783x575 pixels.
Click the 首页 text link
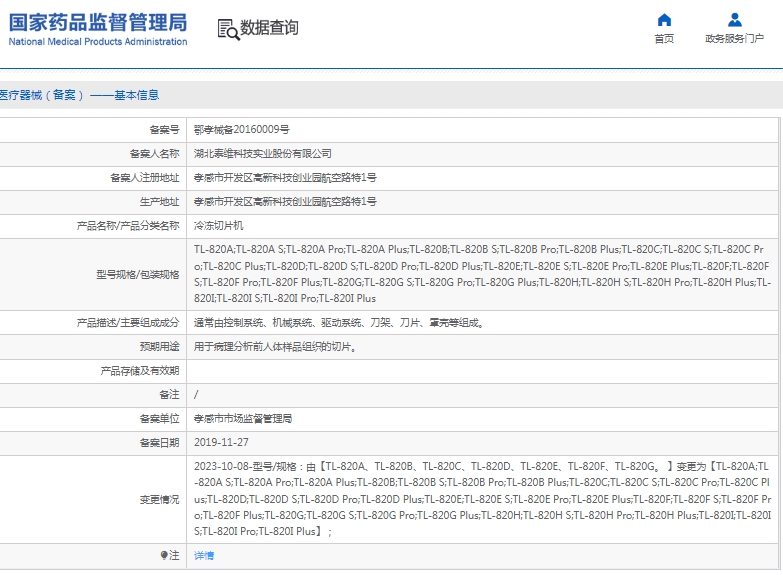(664, 38)
